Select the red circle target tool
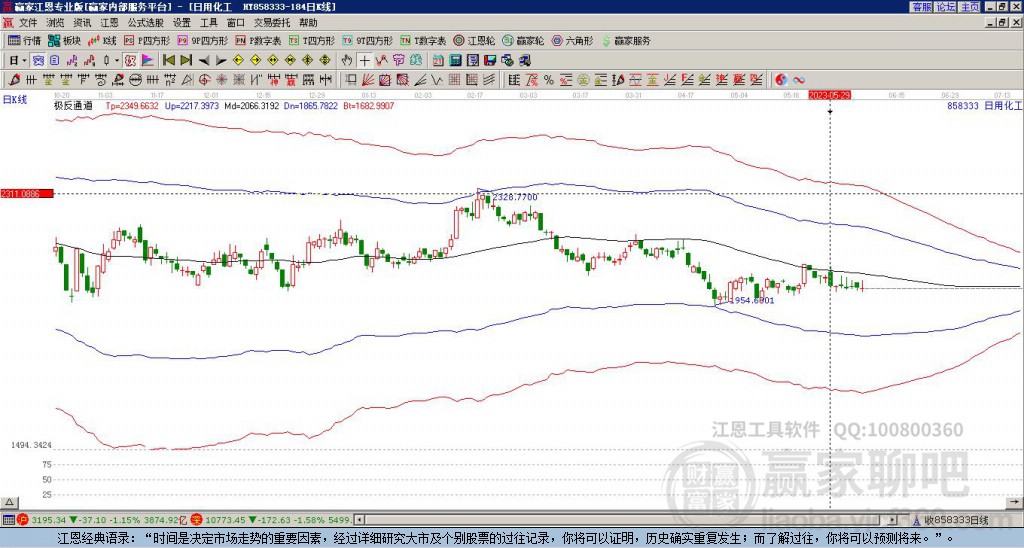The image size is (1024, 548). click(204, 80)
